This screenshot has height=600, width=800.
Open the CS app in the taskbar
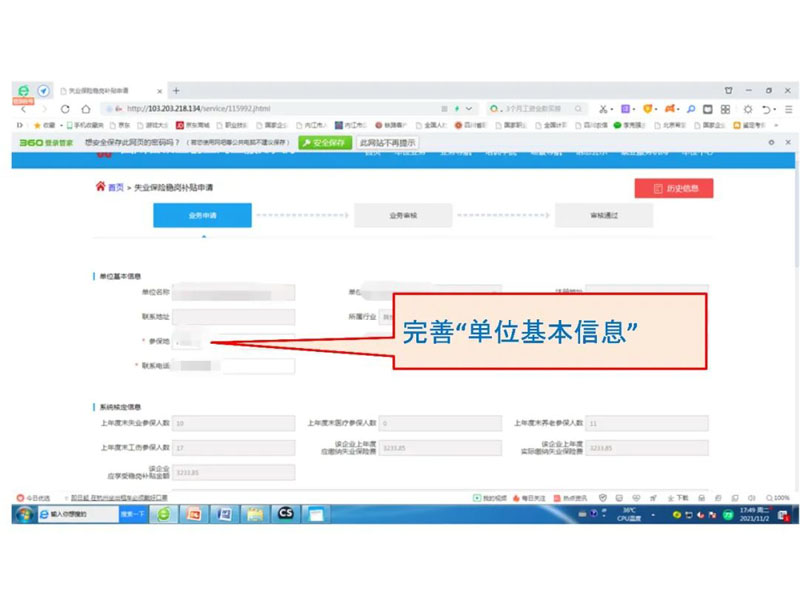pyautogui.click(x=286, y=514)
